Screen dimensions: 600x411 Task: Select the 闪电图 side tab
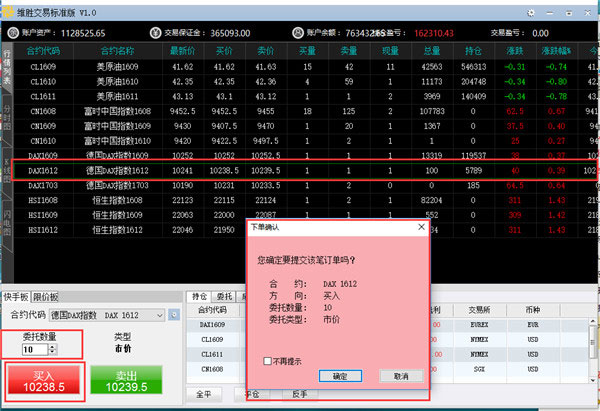(7, 222)
